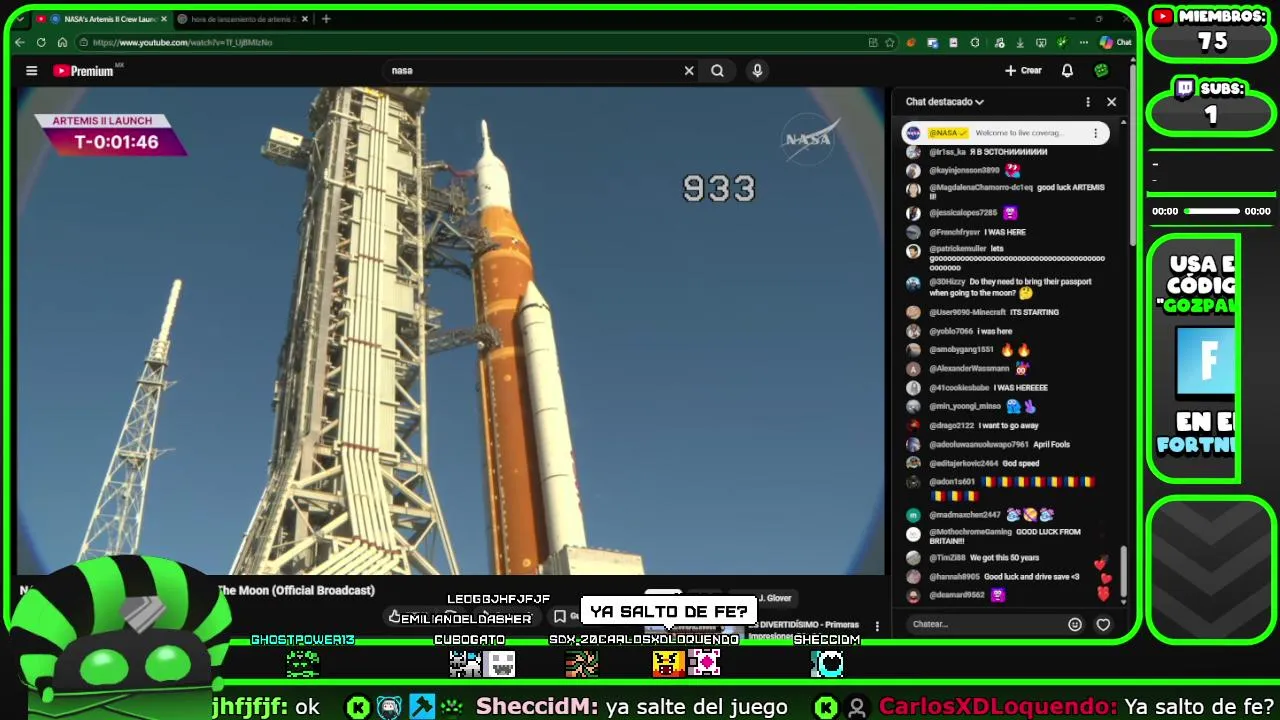Close the 'hora de lanzamiento de artemis' tab

coord(305,19)
